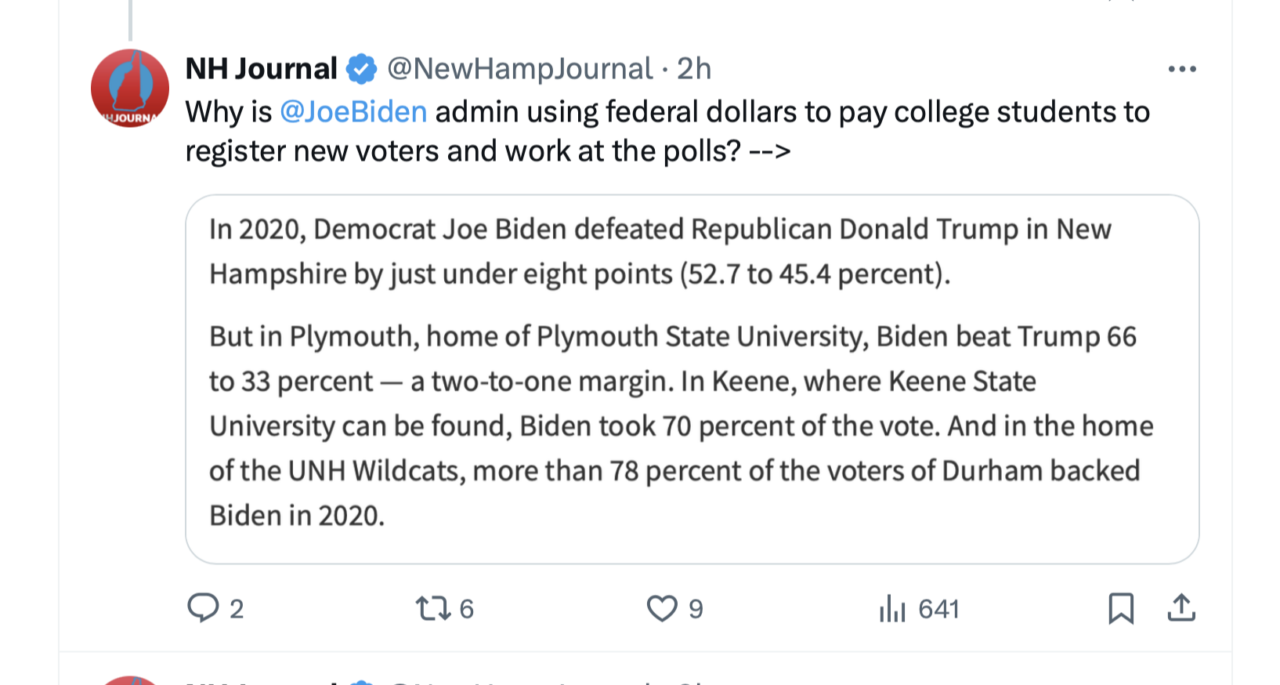Open the @JoeBiden mention
The image size is (1280, 685).
click(354, 112)
